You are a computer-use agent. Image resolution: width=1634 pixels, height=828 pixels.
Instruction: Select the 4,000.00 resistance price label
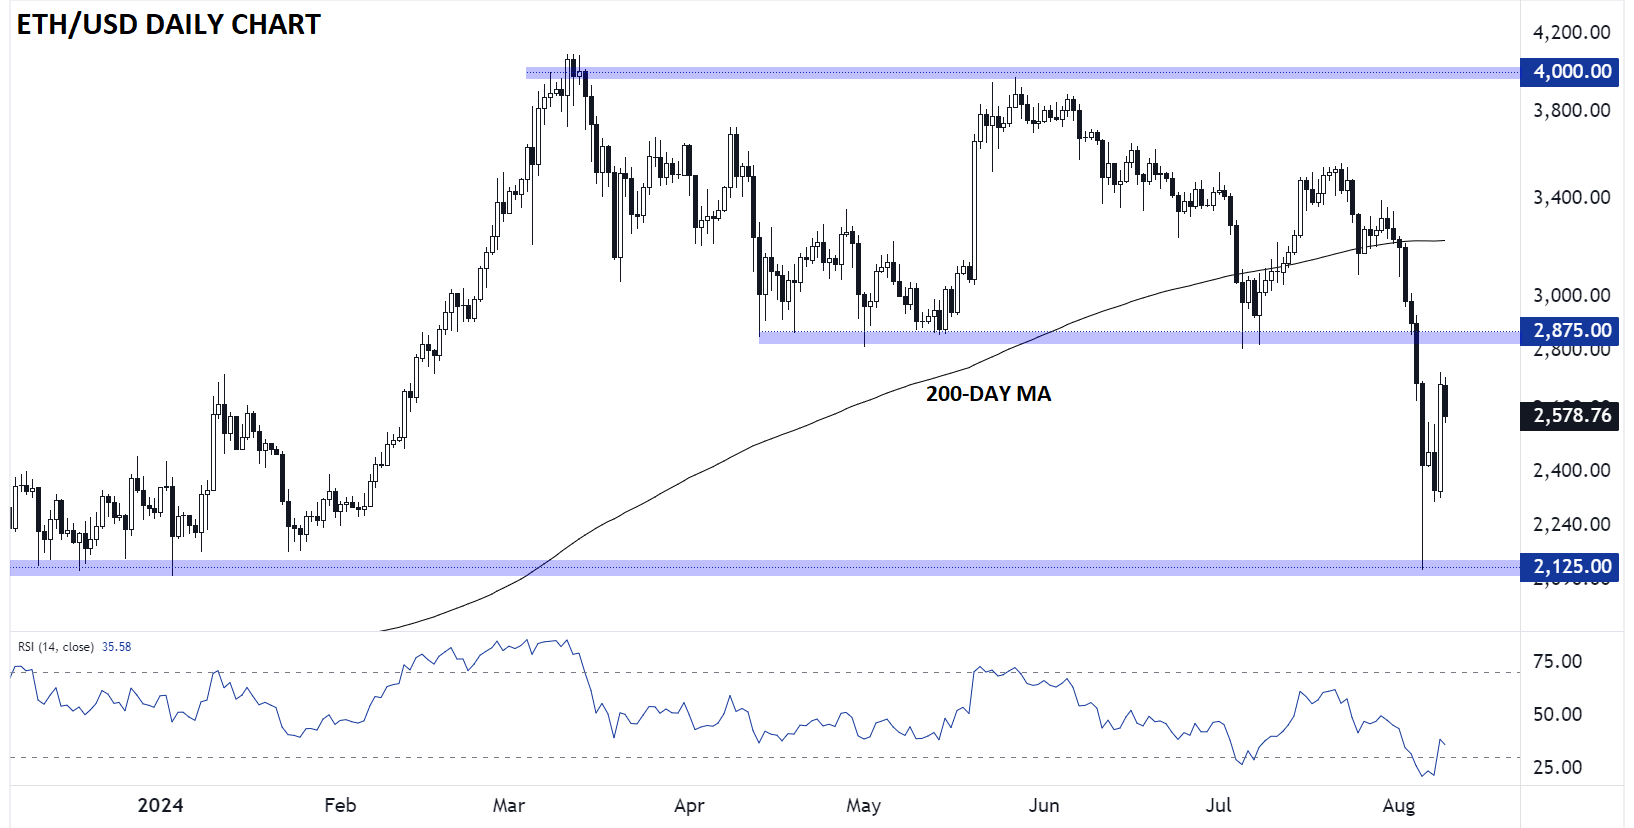click(x=1569, y=72)
